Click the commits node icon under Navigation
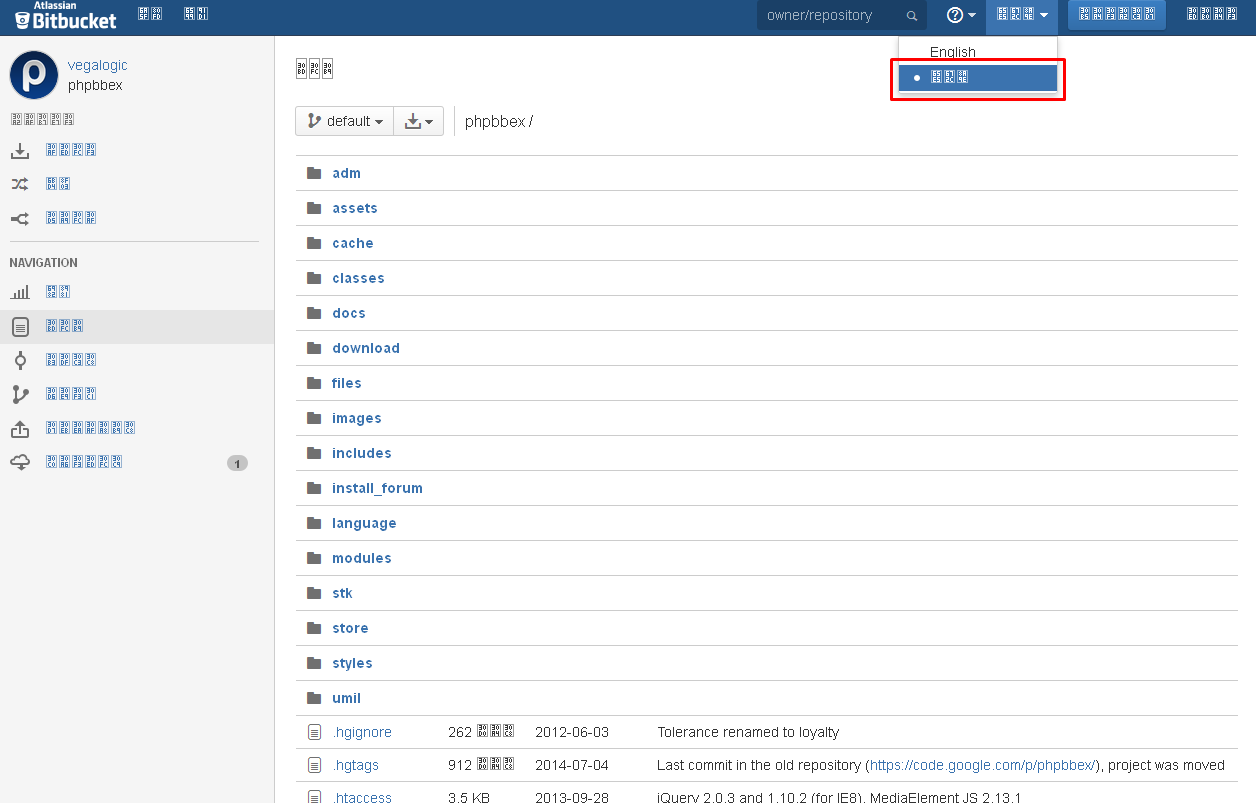 20,360
